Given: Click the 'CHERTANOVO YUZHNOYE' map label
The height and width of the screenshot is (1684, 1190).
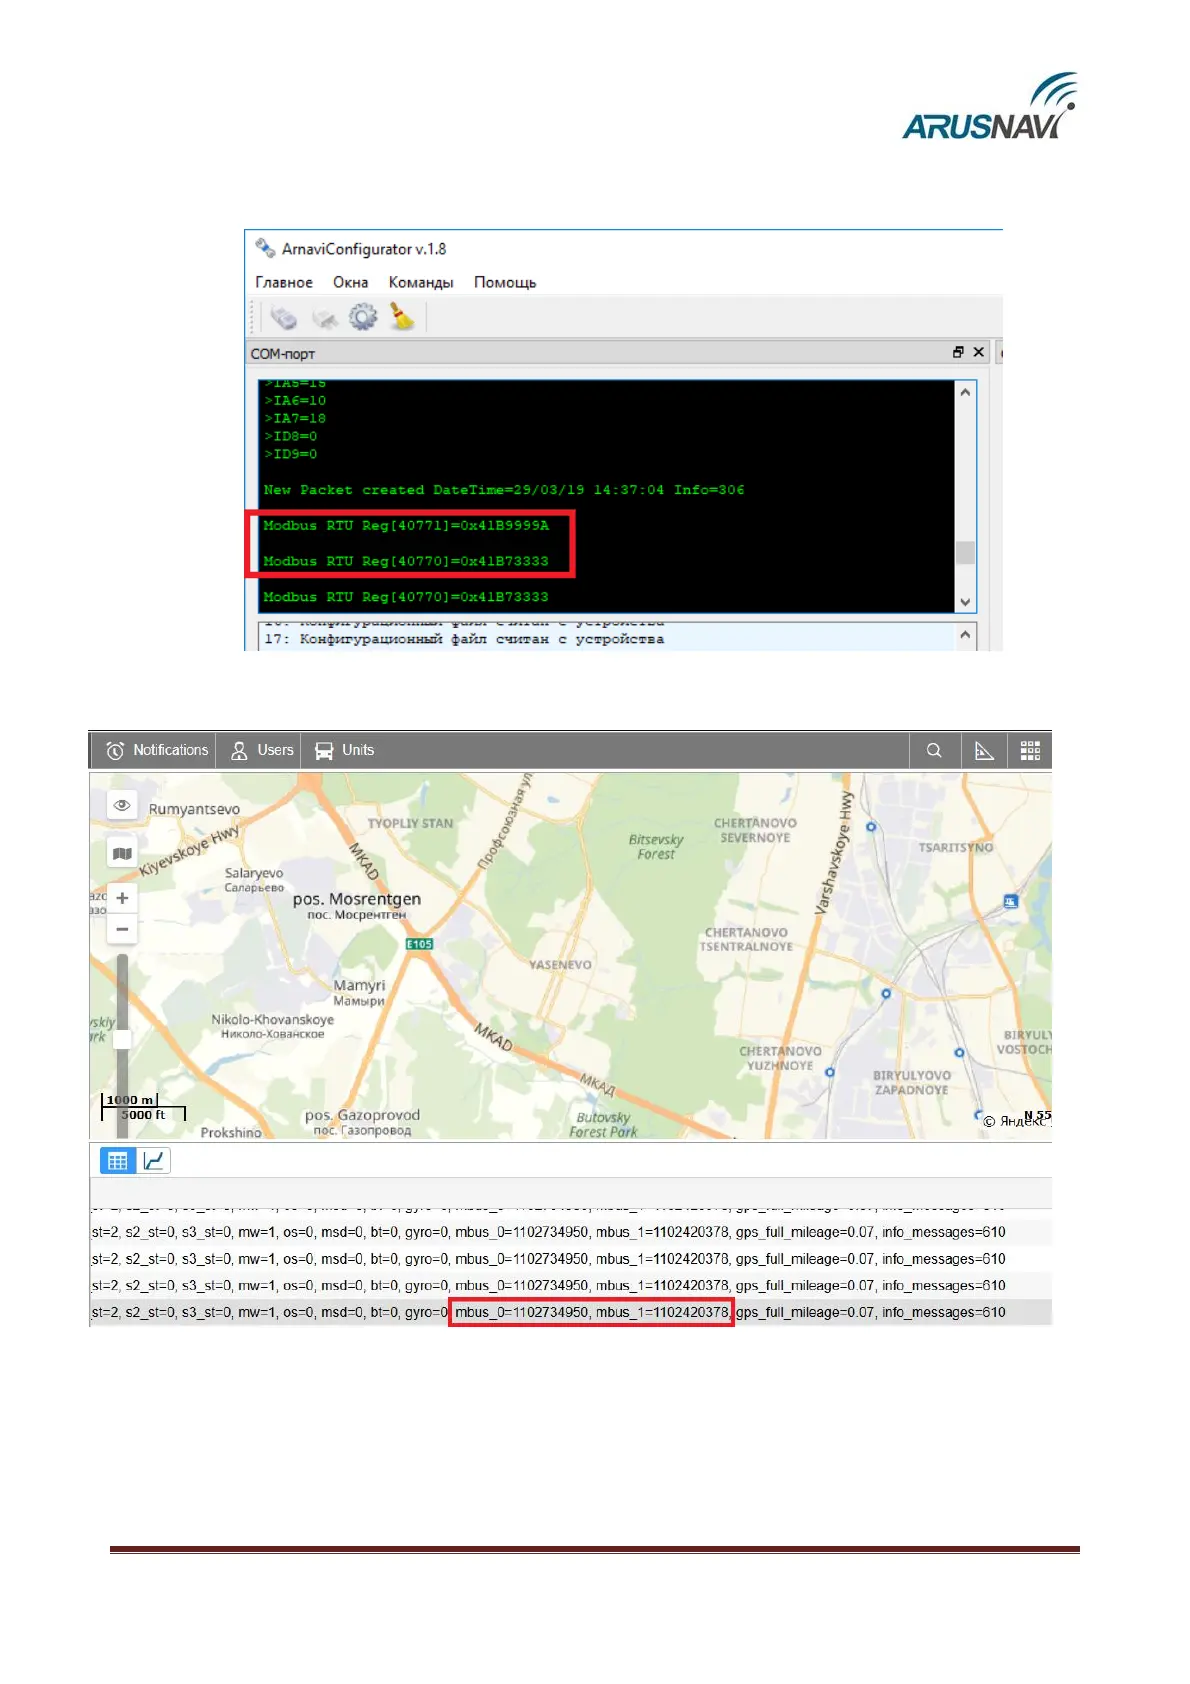Looking at the screenshot, I should tap(780, 1058).
